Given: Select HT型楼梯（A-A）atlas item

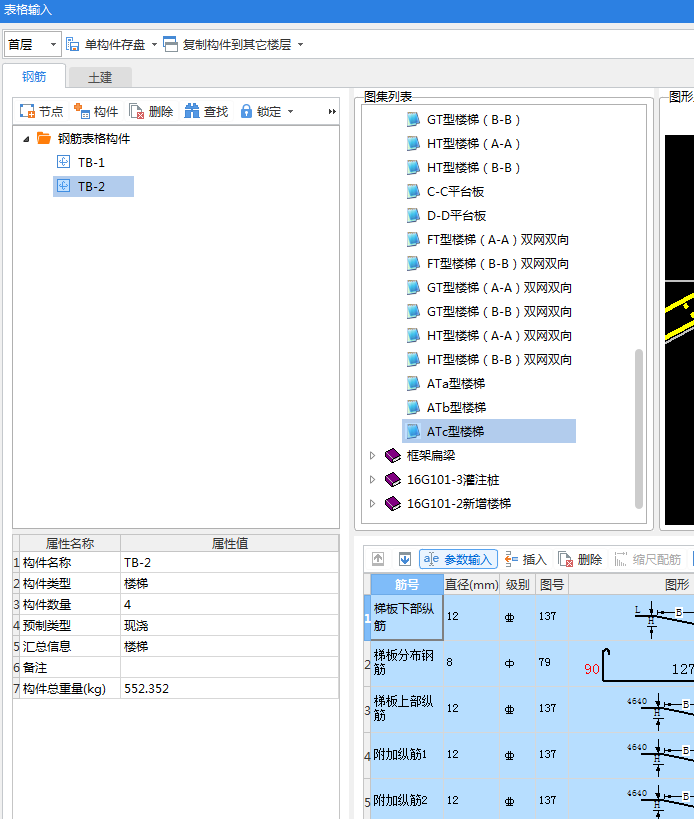Looking at the screenshot, I should click(473, 144).
